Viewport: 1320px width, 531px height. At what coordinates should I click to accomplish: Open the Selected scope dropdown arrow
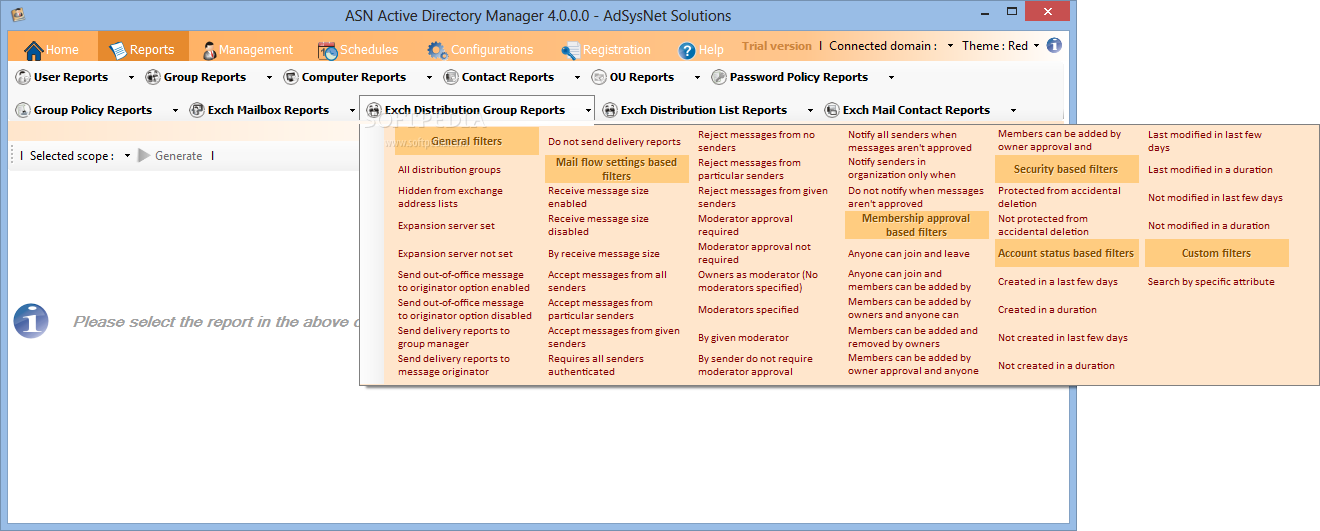pyautogui.click(x=128, y=156)
